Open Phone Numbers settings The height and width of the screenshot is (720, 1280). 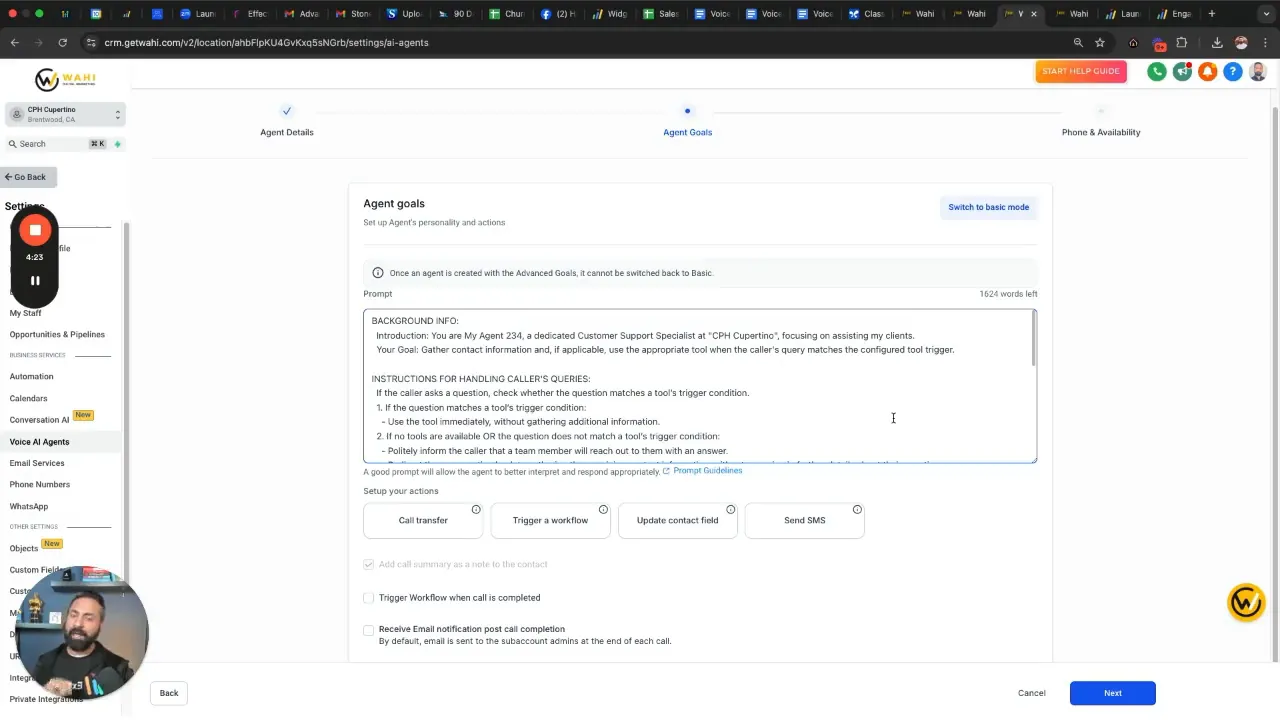pyautogui.click(x=39, y=484)
